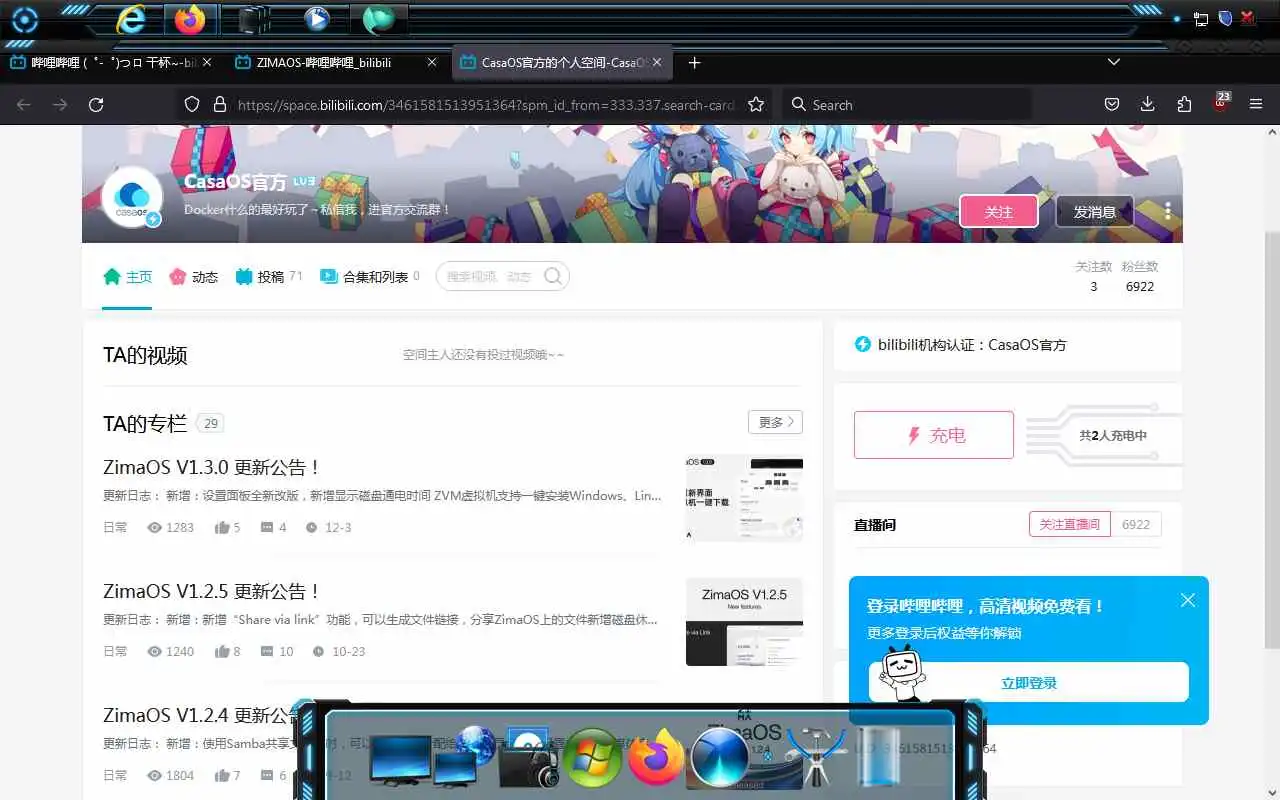Click the teal bird icon in the top launcher

(x=378, y=19)
